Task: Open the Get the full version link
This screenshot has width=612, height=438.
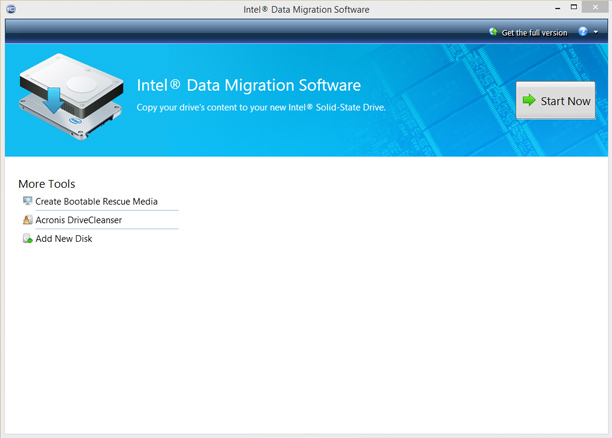Action: tap(534, 33)
